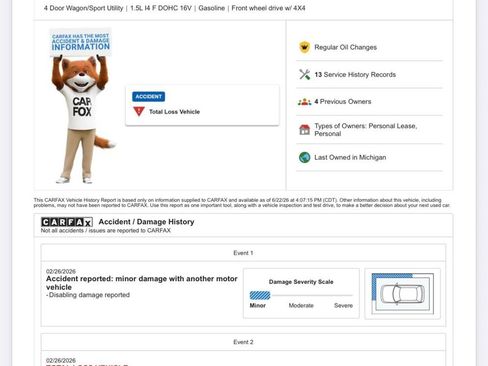The height and width of the screenshot is (366, 488).
Task: Click the Regular Oil Changes shield icon
Action: coord(304,47)
